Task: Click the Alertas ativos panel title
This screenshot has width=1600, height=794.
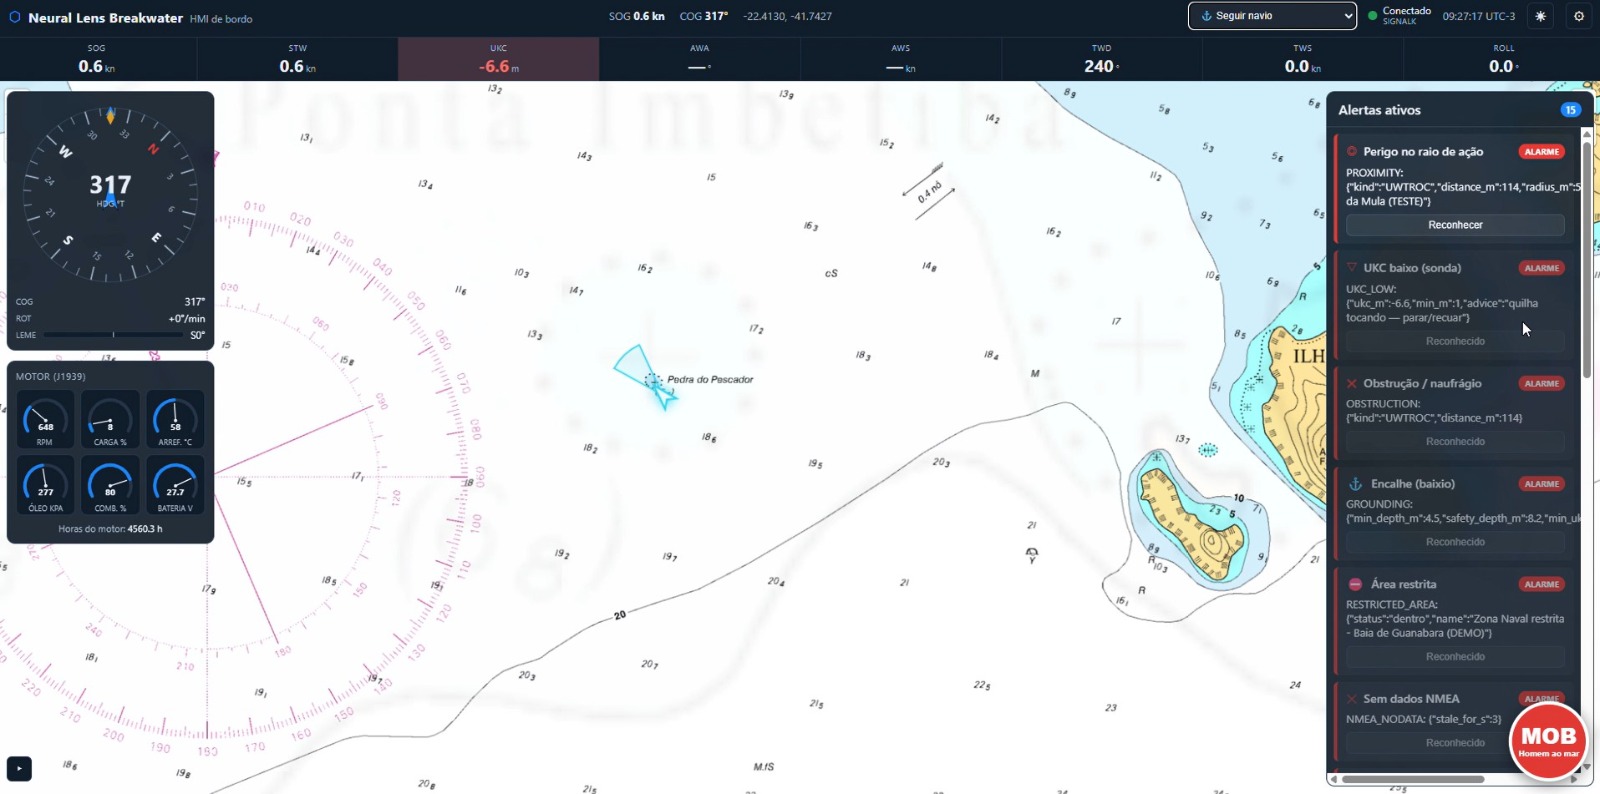Action: [x=1379, y=110]
